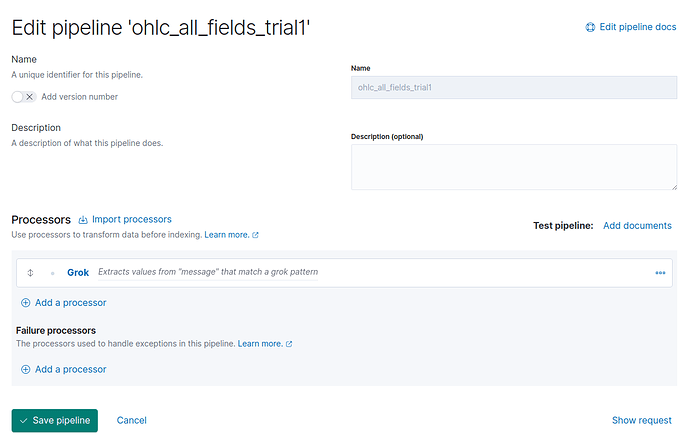The height and width of the screenshot is (444, 690).
Task: Click the Grok processor status dot
Action: pyautogui.click(x=52, y=273)
